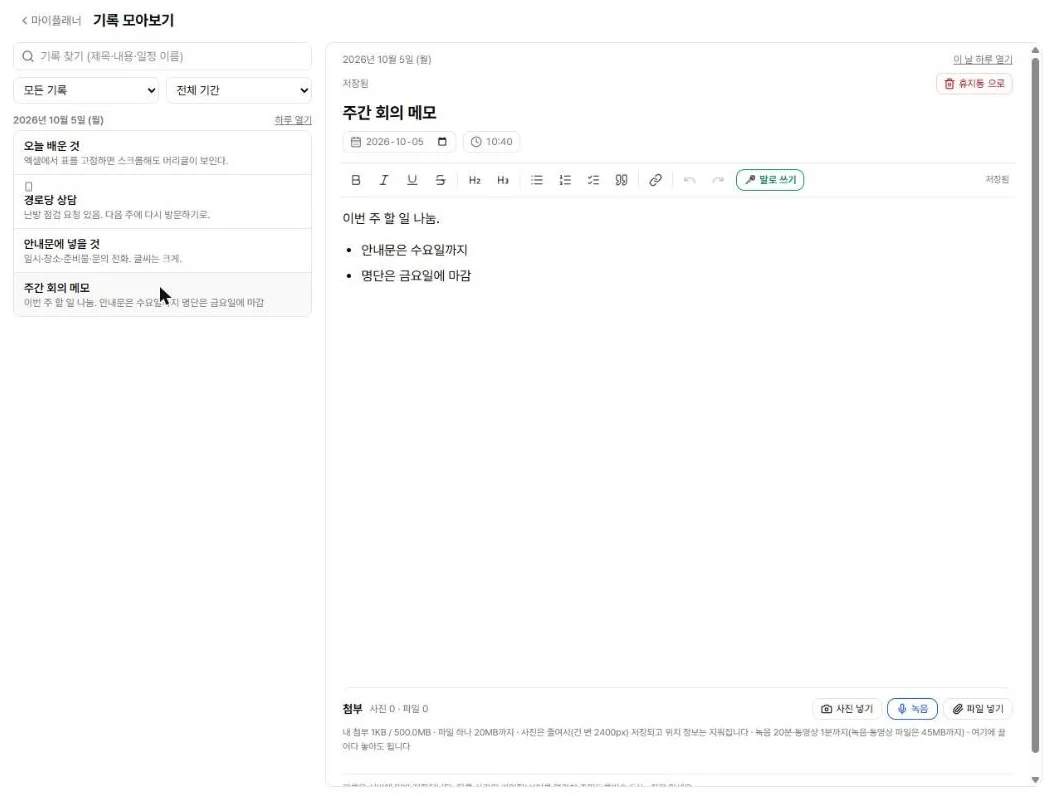This screenshot has width=1050, height=795.
Task: Open the 하루 열기 link in the list
Action: point(293,120)
